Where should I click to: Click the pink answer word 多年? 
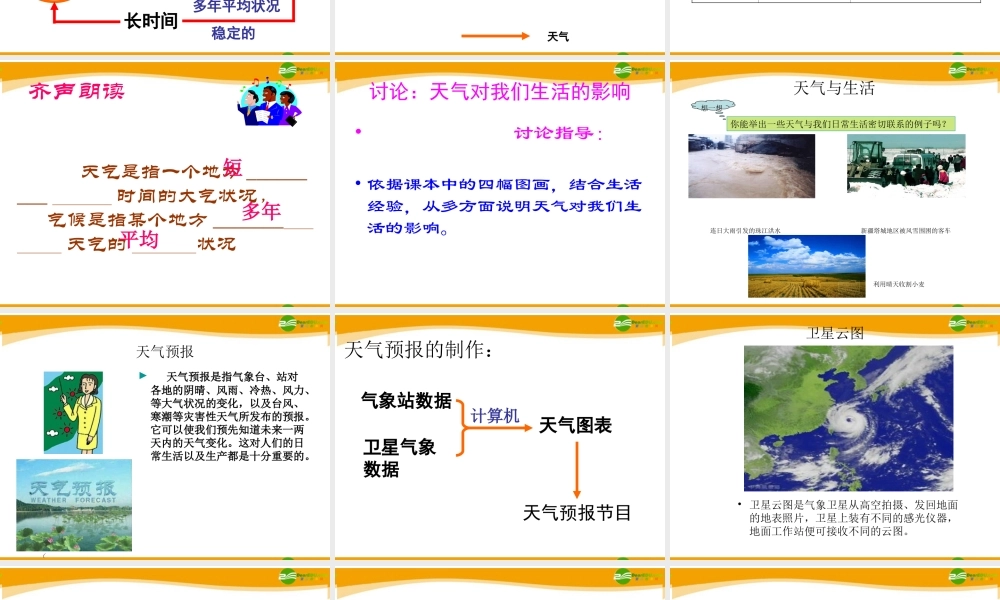261,211
